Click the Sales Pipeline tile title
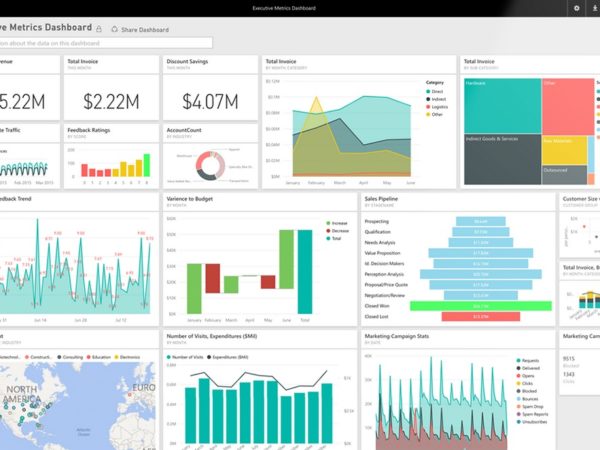The height and width of the screenshot is (450, 600). [381, 199]
